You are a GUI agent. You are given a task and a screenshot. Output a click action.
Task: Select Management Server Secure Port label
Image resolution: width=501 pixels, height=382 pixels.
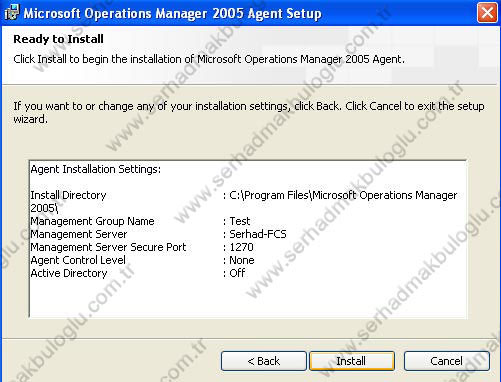108,247
